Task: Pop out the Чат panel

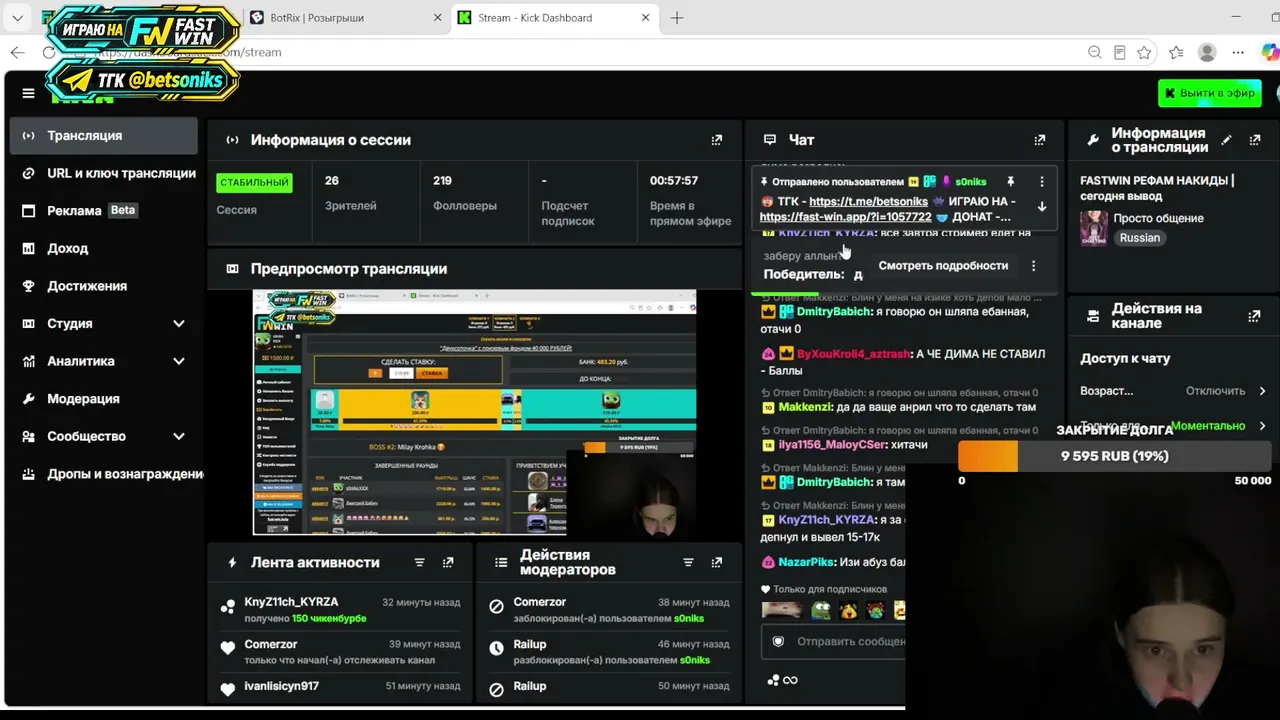Action: 1040,140
